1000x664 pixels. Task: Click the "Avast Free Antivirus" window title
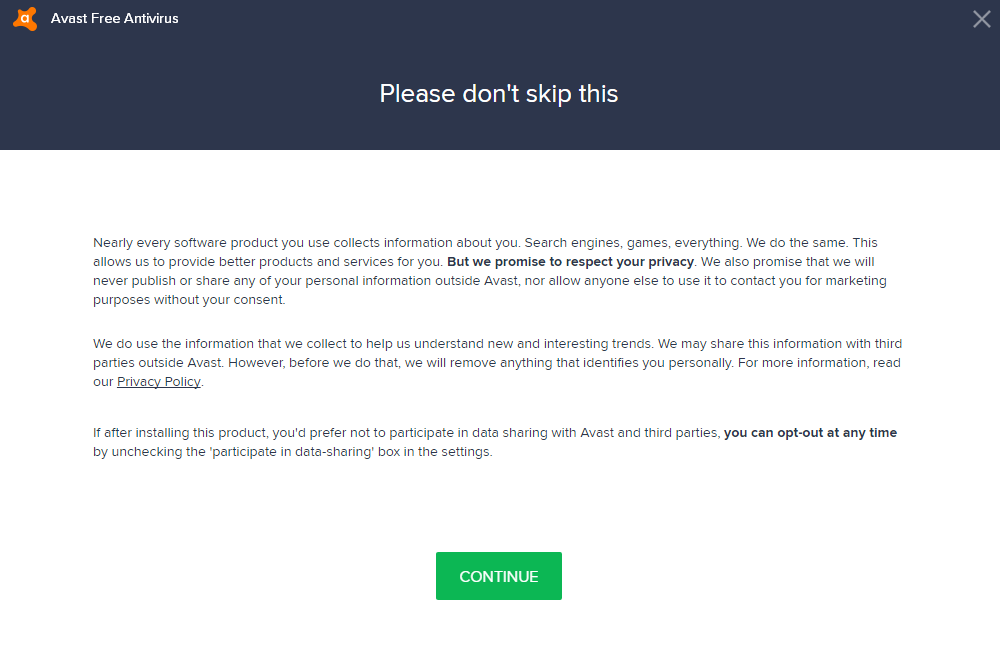click(115, 19)
